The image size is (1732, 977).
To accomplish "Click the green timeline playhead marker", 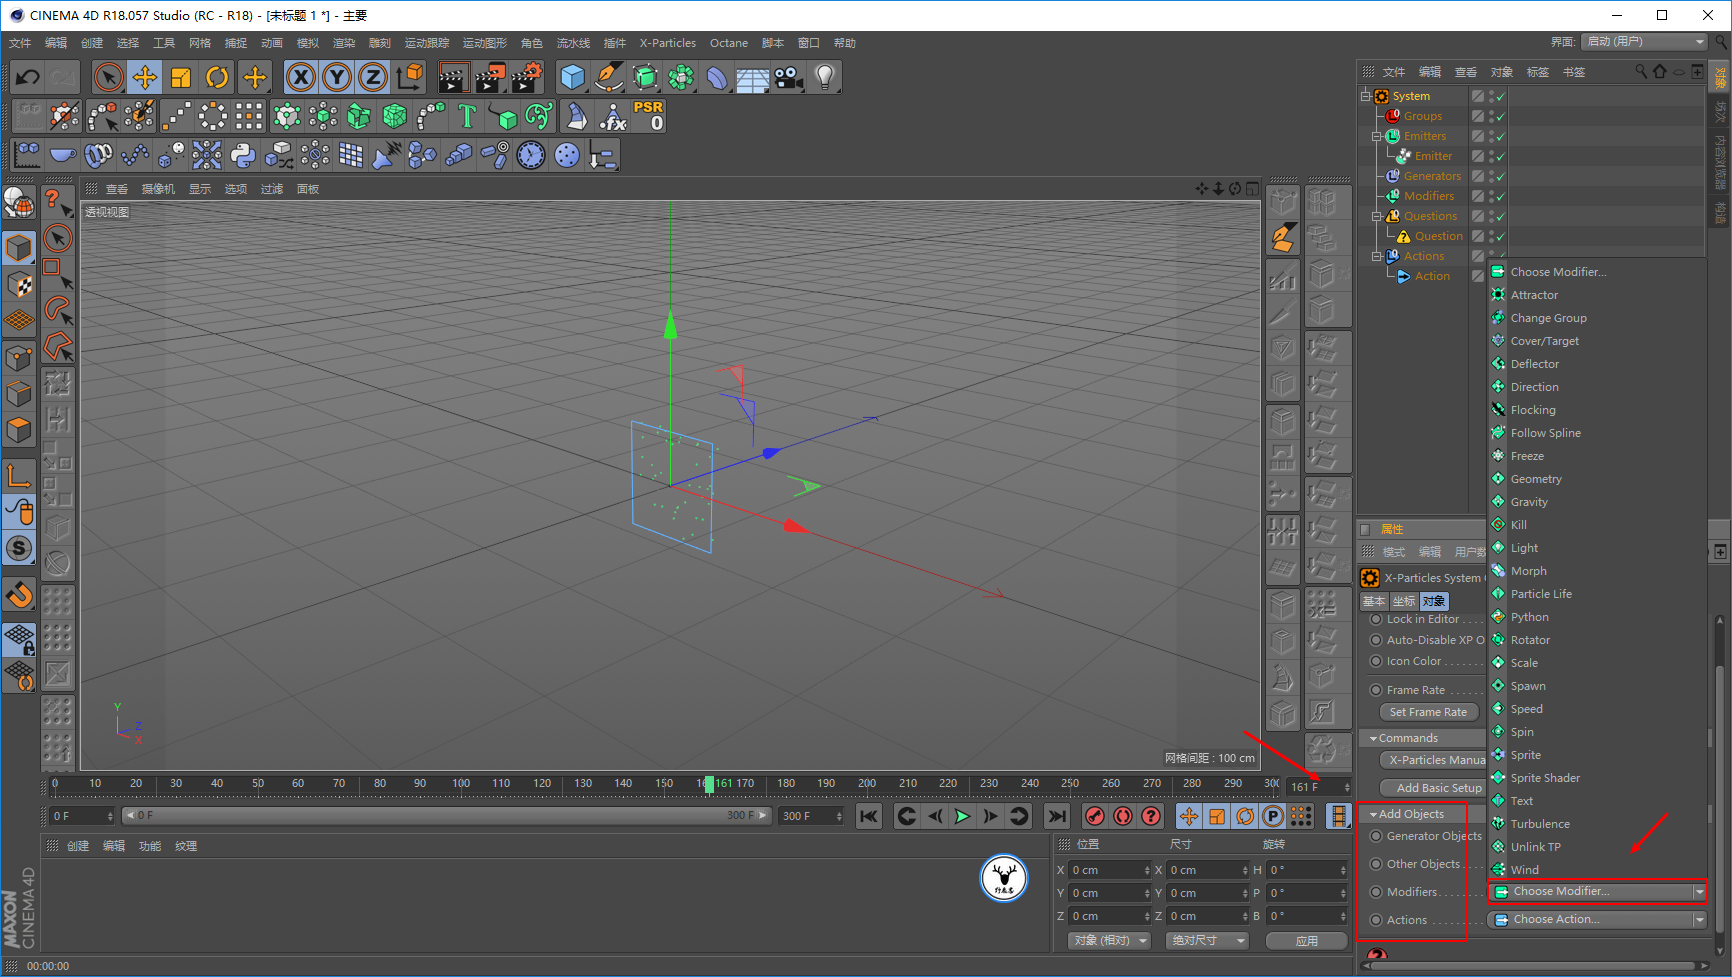I will point(709,784).
